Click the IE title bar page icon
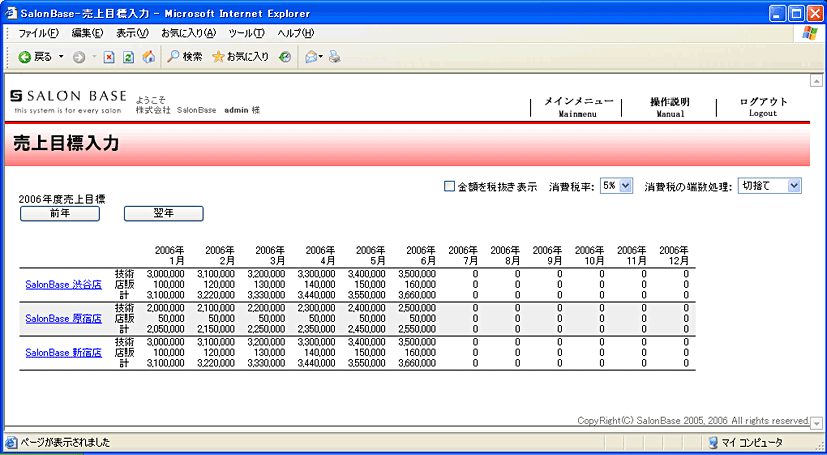The width and height of the screenshot is (827, 455). (x=11, y=12)
